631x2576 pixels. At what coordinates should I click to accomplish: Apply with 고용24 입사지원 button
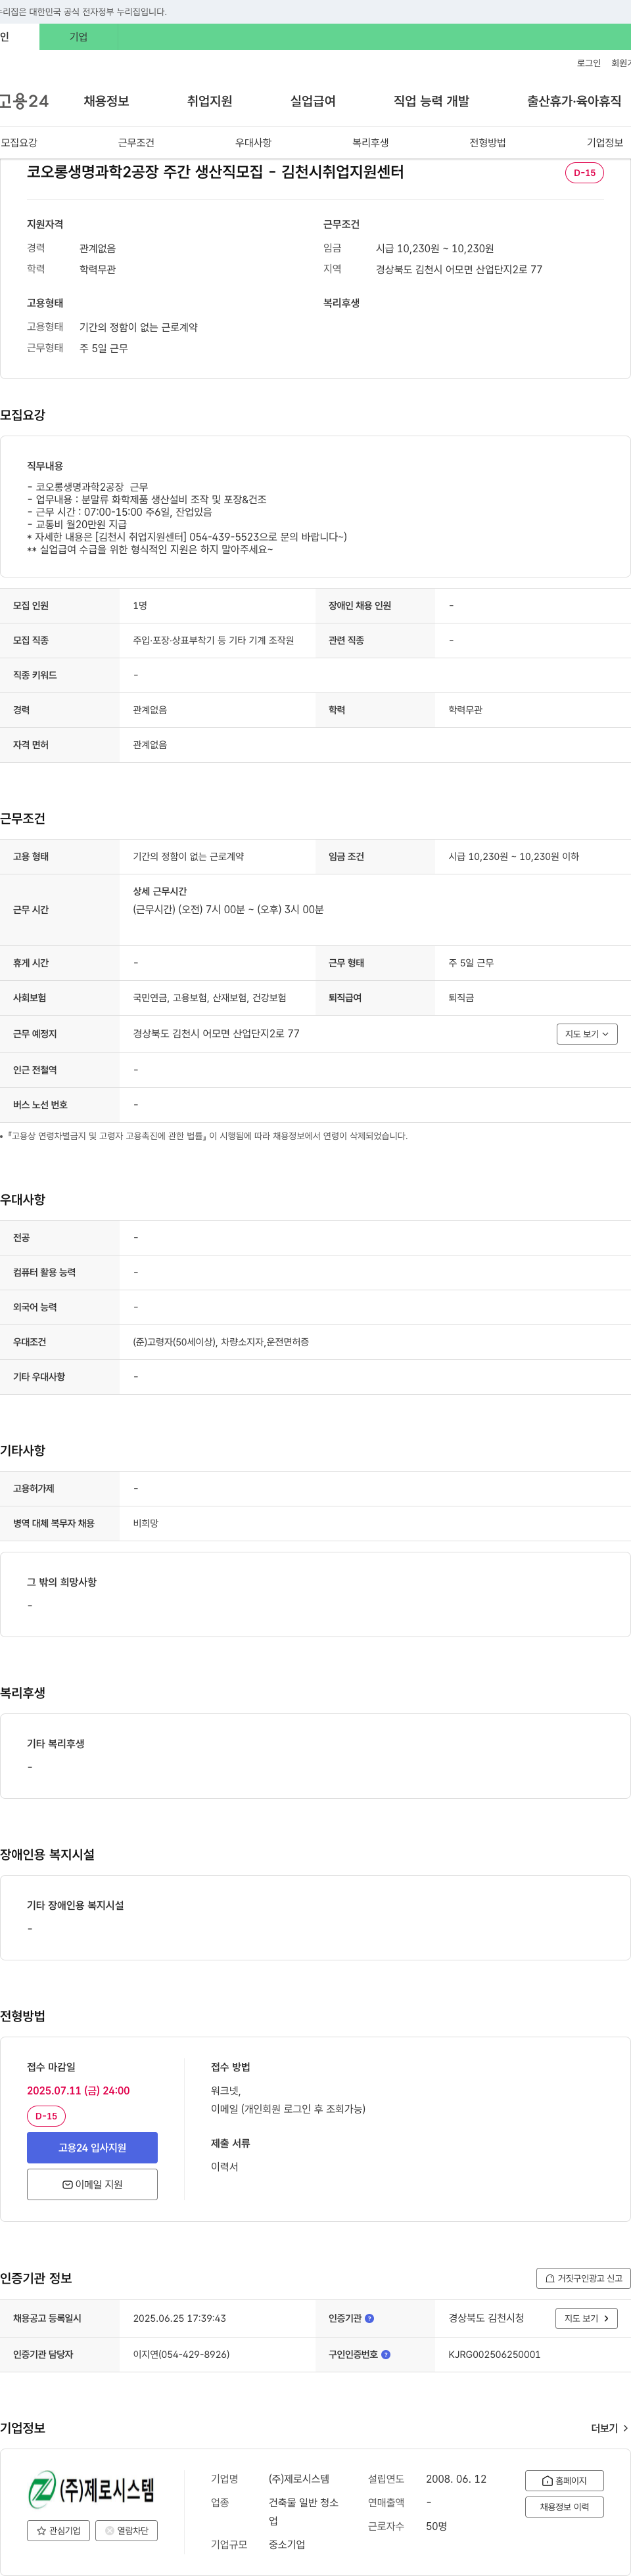92,2147
